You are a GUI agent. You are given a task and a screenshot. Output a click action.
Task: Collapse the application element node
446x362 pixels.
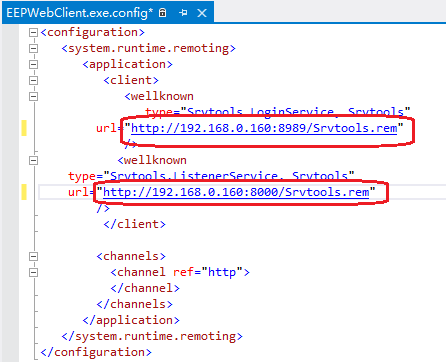click(33, 64)
